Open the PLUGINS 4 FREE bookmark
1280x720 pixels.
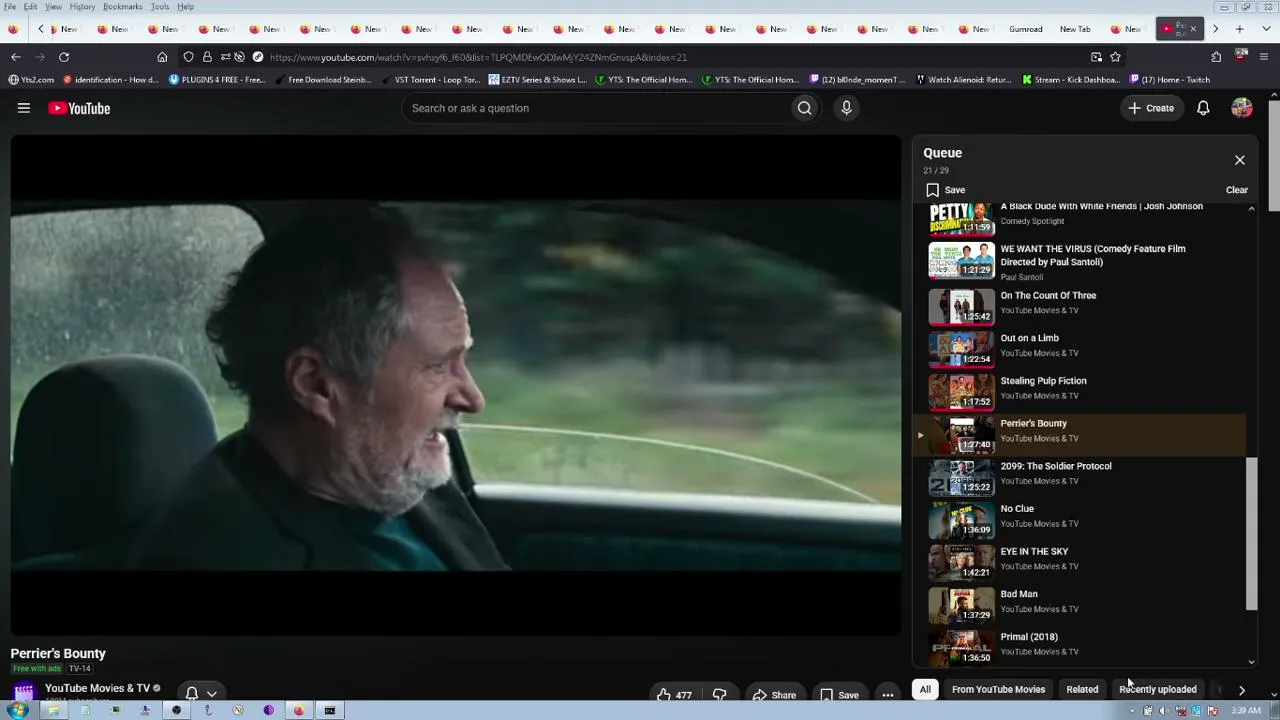(217, 80)
